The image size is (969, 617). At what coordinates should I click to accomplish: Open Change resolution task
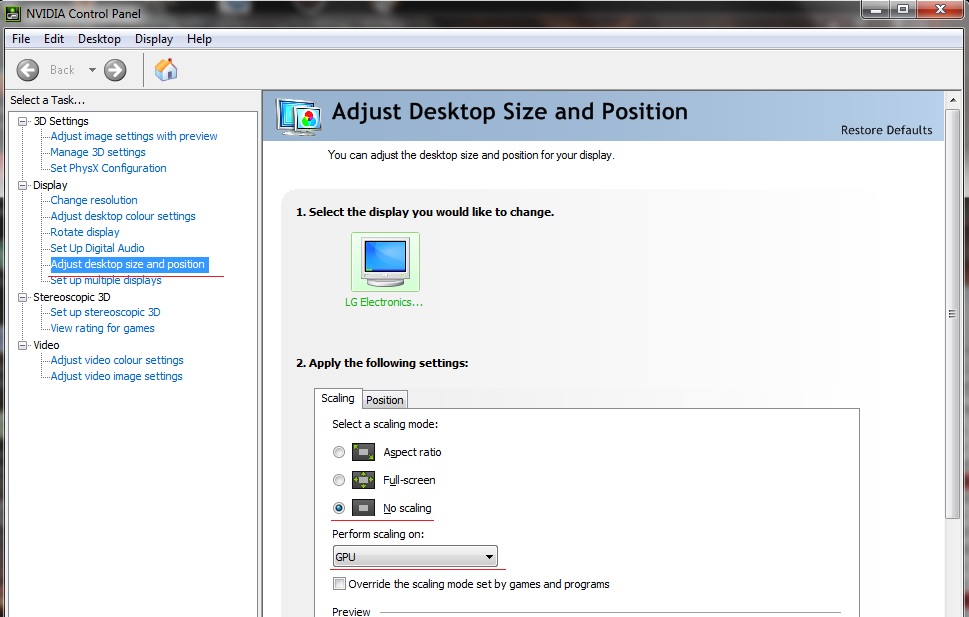coord(94,200)
